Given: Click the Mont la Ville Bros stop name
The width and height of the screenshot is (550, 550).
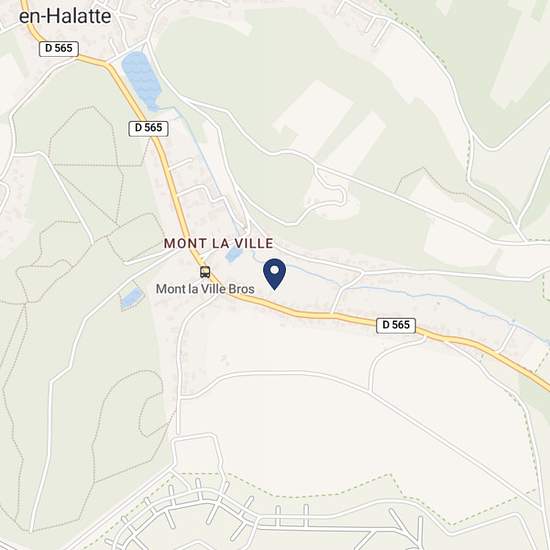Looking at the screenshot, I should pos(205,289).
